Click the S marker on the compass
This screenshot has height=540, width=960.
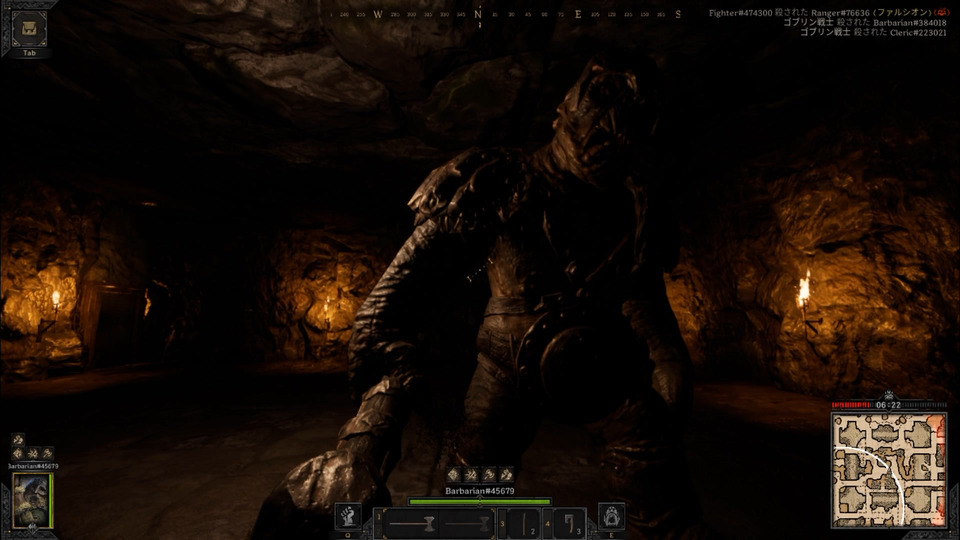[678, 14]
